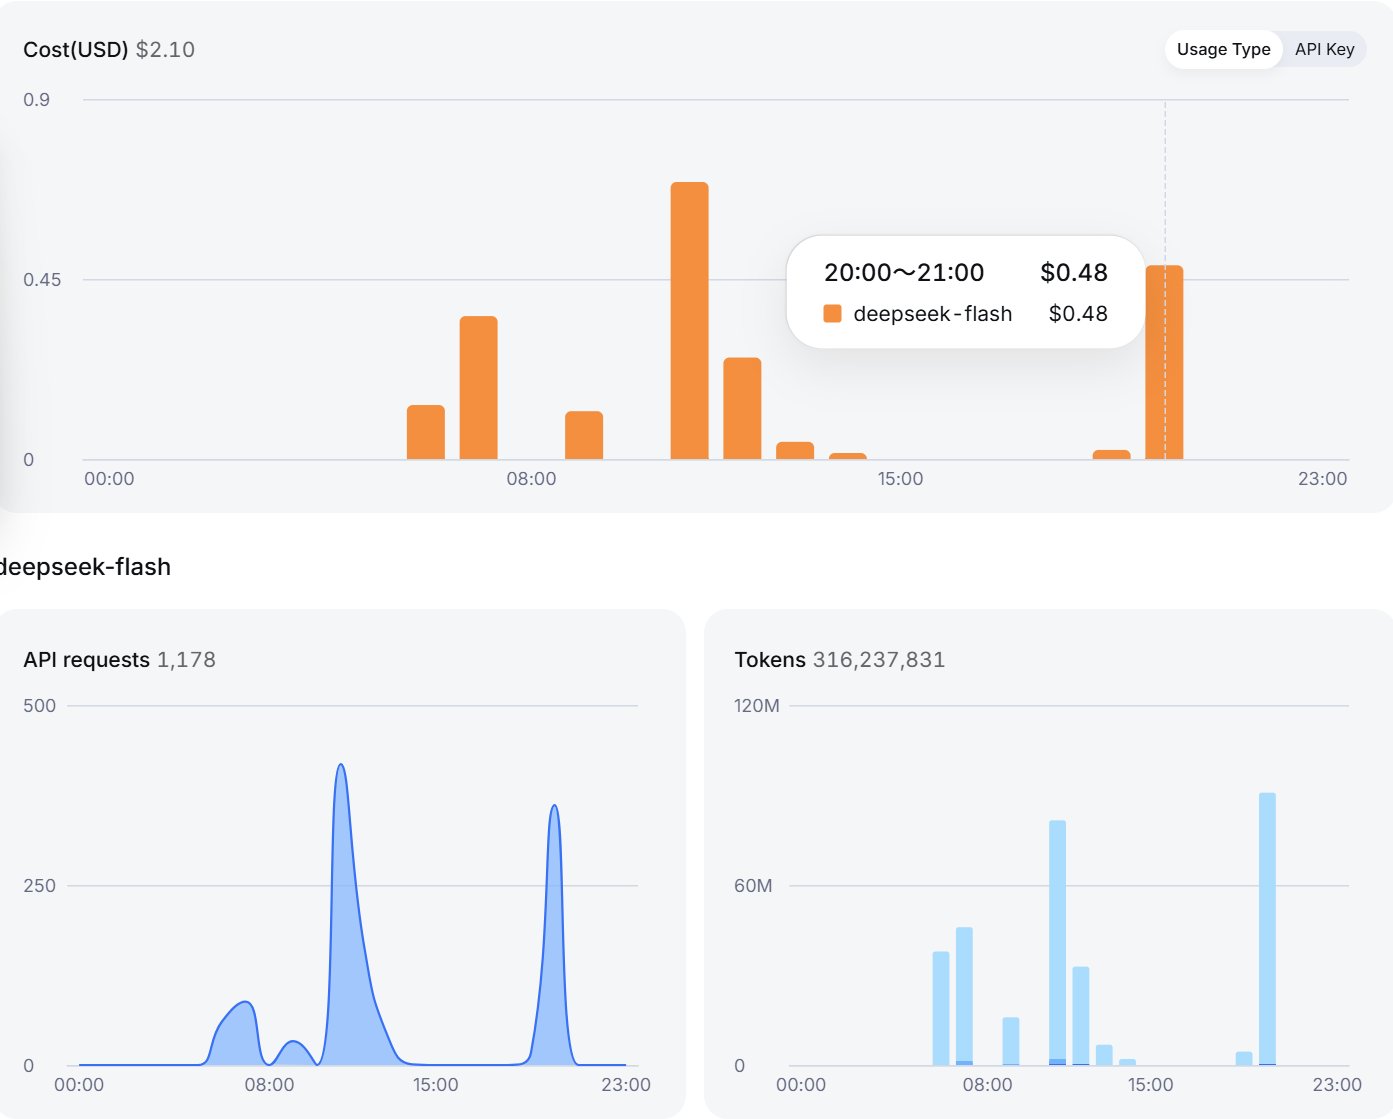
Task: Click the "API requests" chart title
Action: tap(87, 660)
